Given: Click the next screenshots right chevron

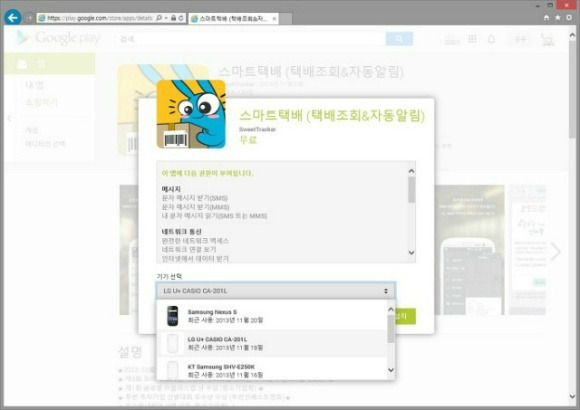Looking at the screenshot, I should pyautogui.click(x=556, y=252).
